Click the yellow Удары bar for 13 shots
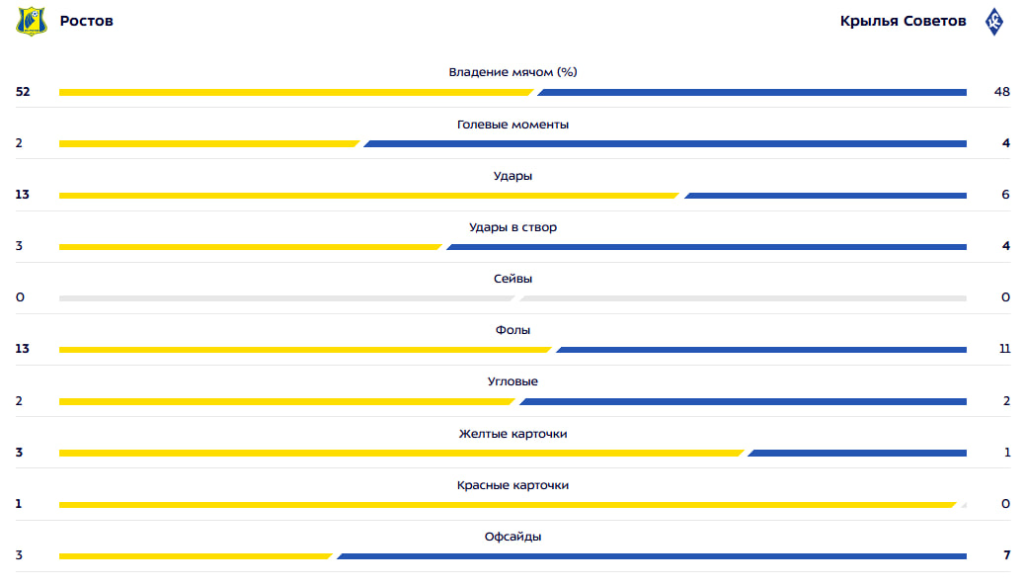 pos(369,195)
